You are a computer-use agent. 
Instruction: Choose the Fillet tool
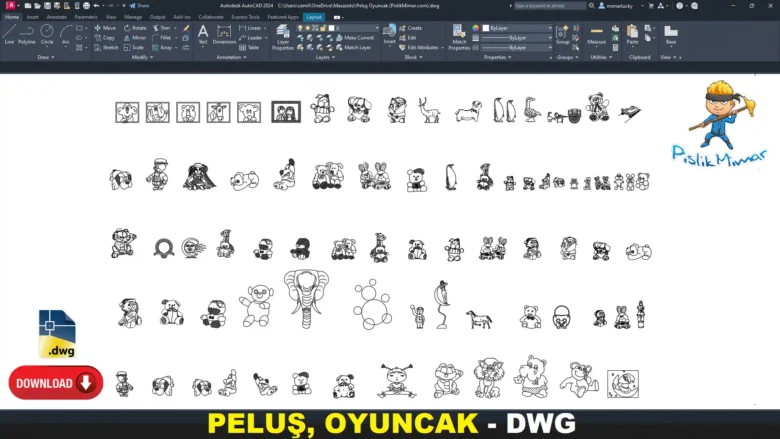pos(162,38)
